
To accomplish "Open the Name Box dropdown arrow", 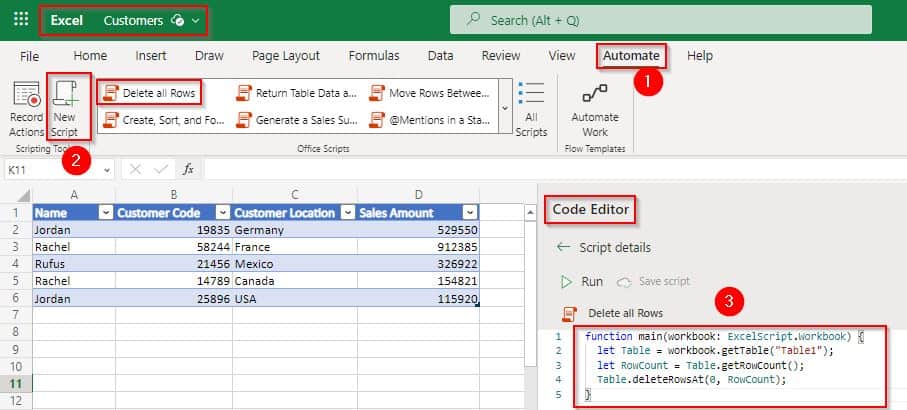I will [107, 169].
